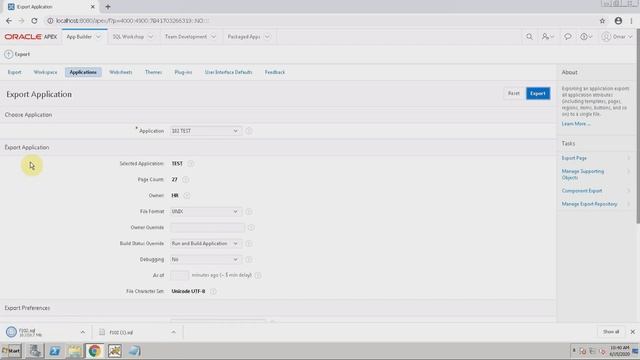This screenshot has width=640, height=360.
Task: Click help icon beside Owner value
Action: click(187, 196)
